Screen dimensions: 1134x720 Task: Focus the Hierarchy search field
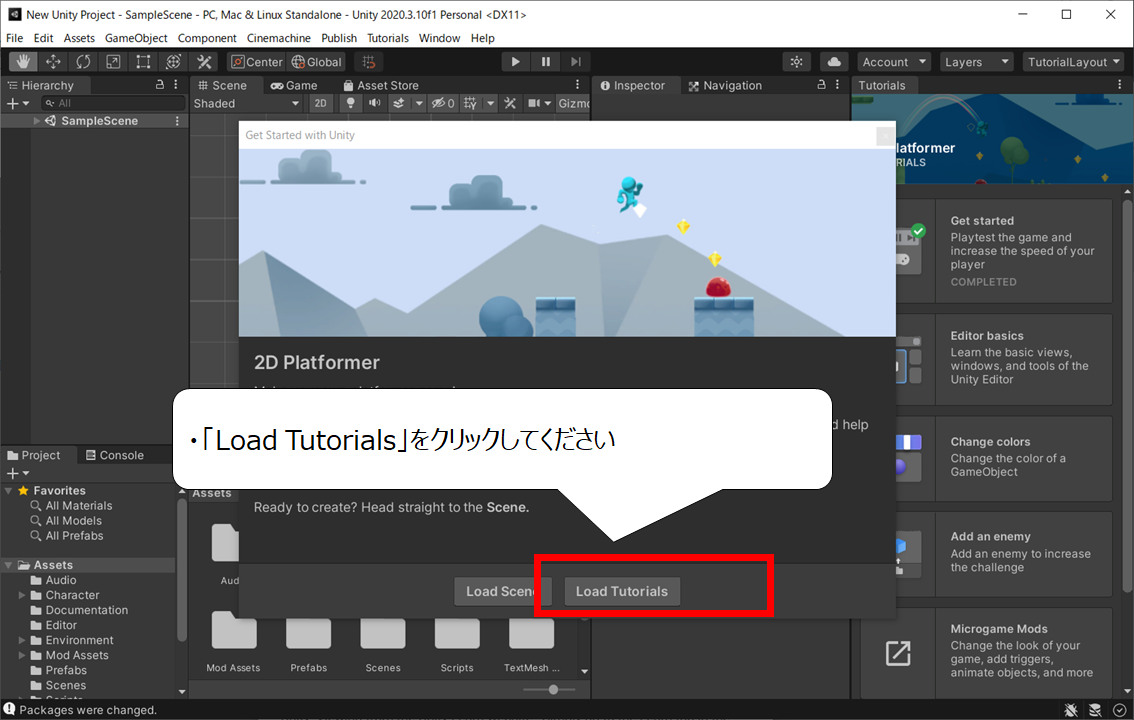point(114,103)
